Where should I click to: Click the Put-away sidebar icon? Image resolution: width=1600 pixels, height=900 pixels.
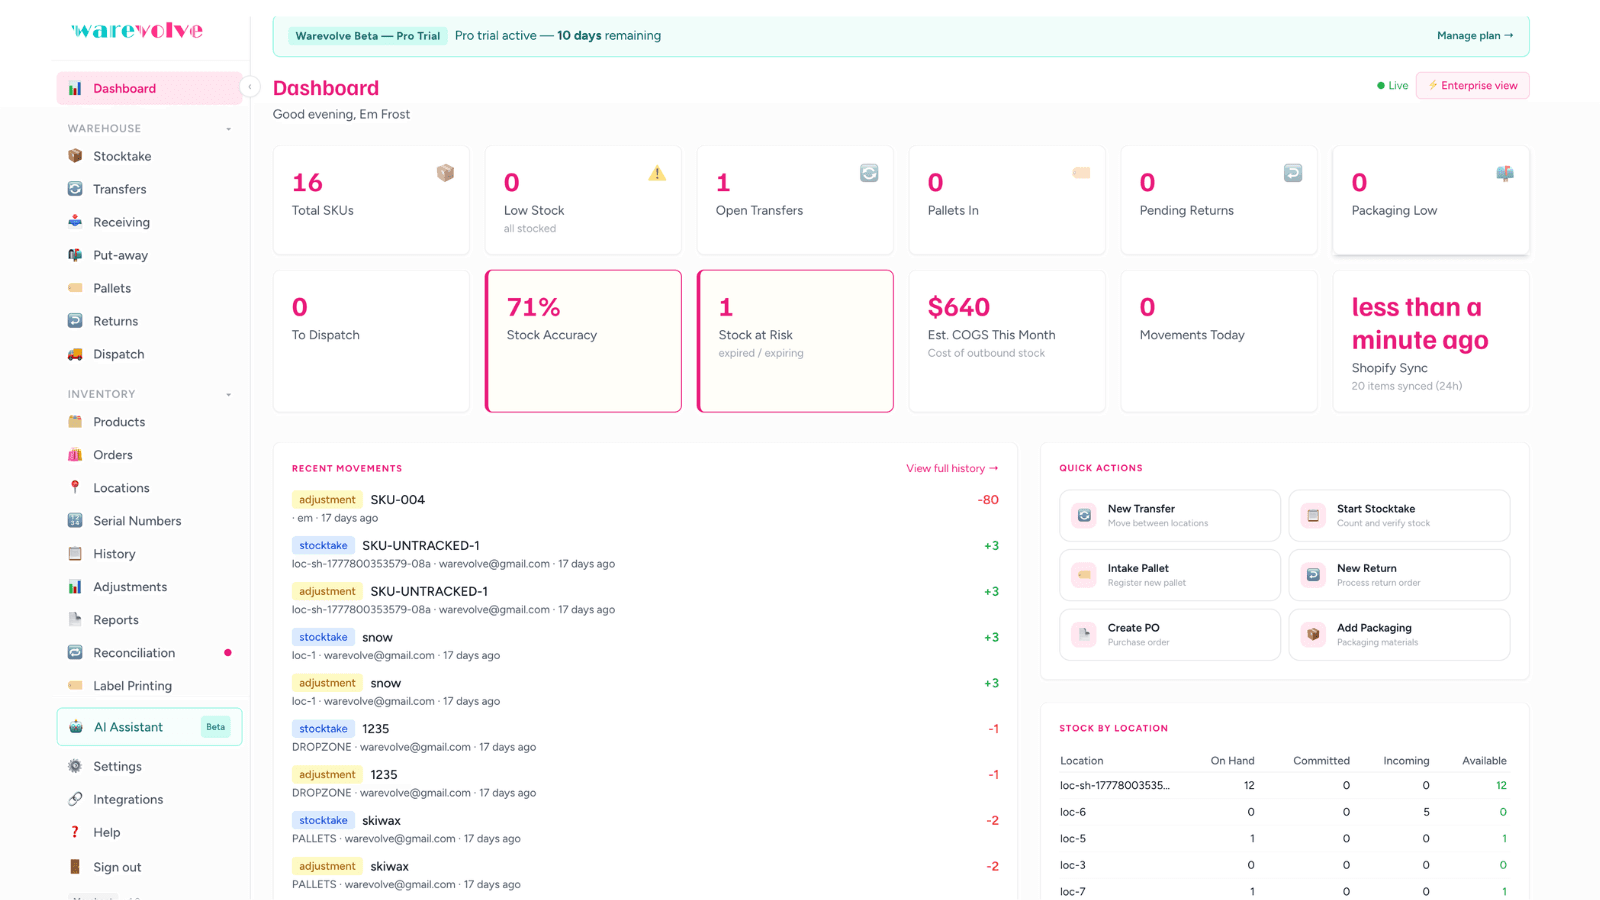[75, 255]
